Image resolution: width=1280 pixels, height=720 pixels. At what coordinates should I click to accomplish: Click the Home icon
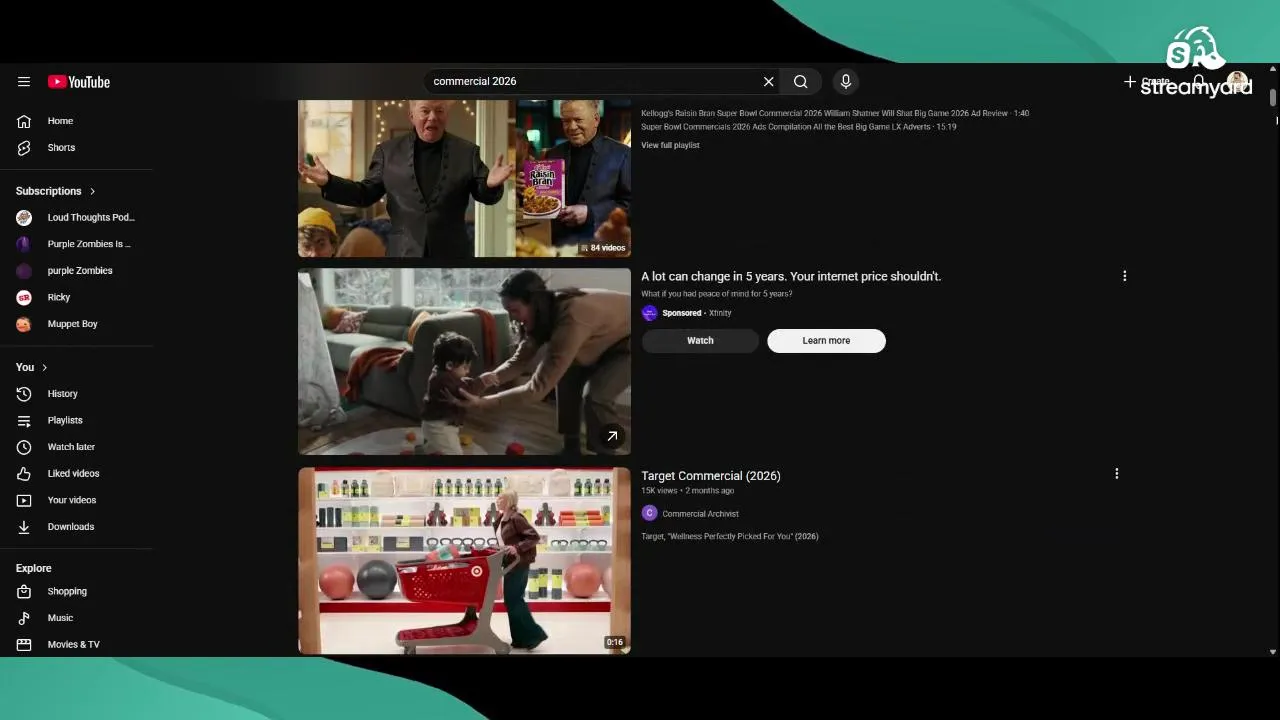point(24,121)
